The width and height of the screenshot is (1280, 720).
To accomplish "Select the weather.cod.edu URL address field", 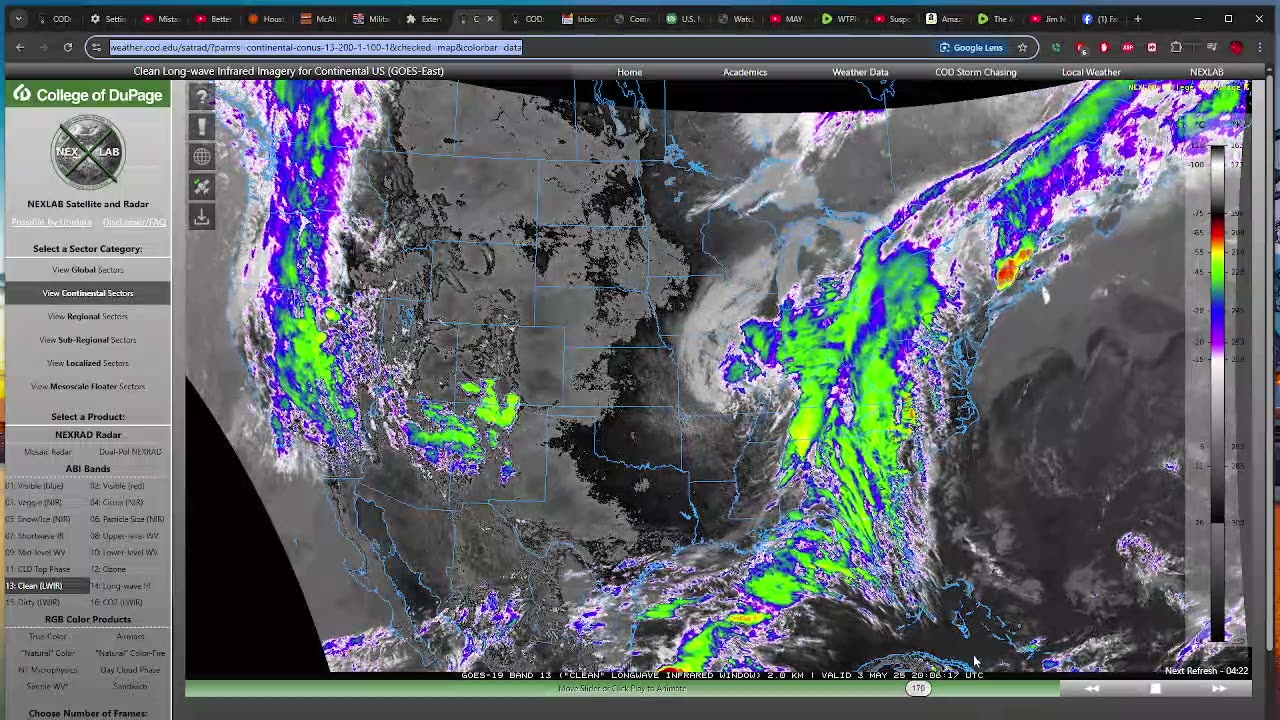I will coord(316,47).
